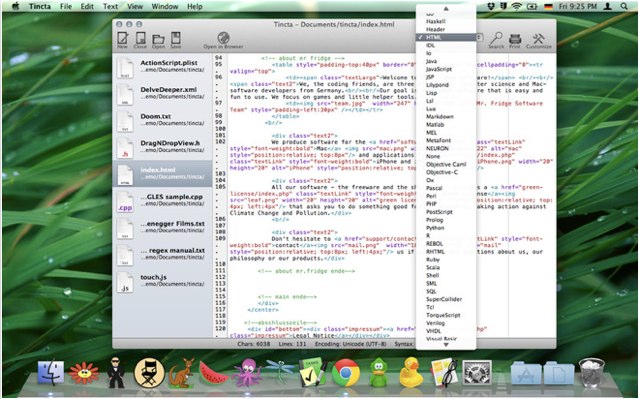Select the Doom.txt file icon
The image size is (639, 399).
point(125,121)
